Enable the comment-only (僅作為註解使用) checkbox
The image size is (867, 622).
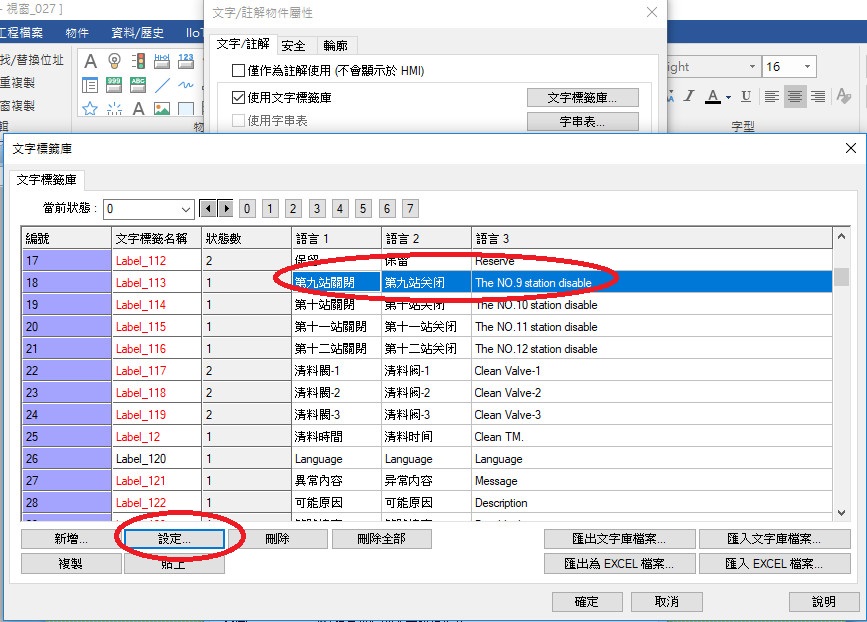click(238, 71)
